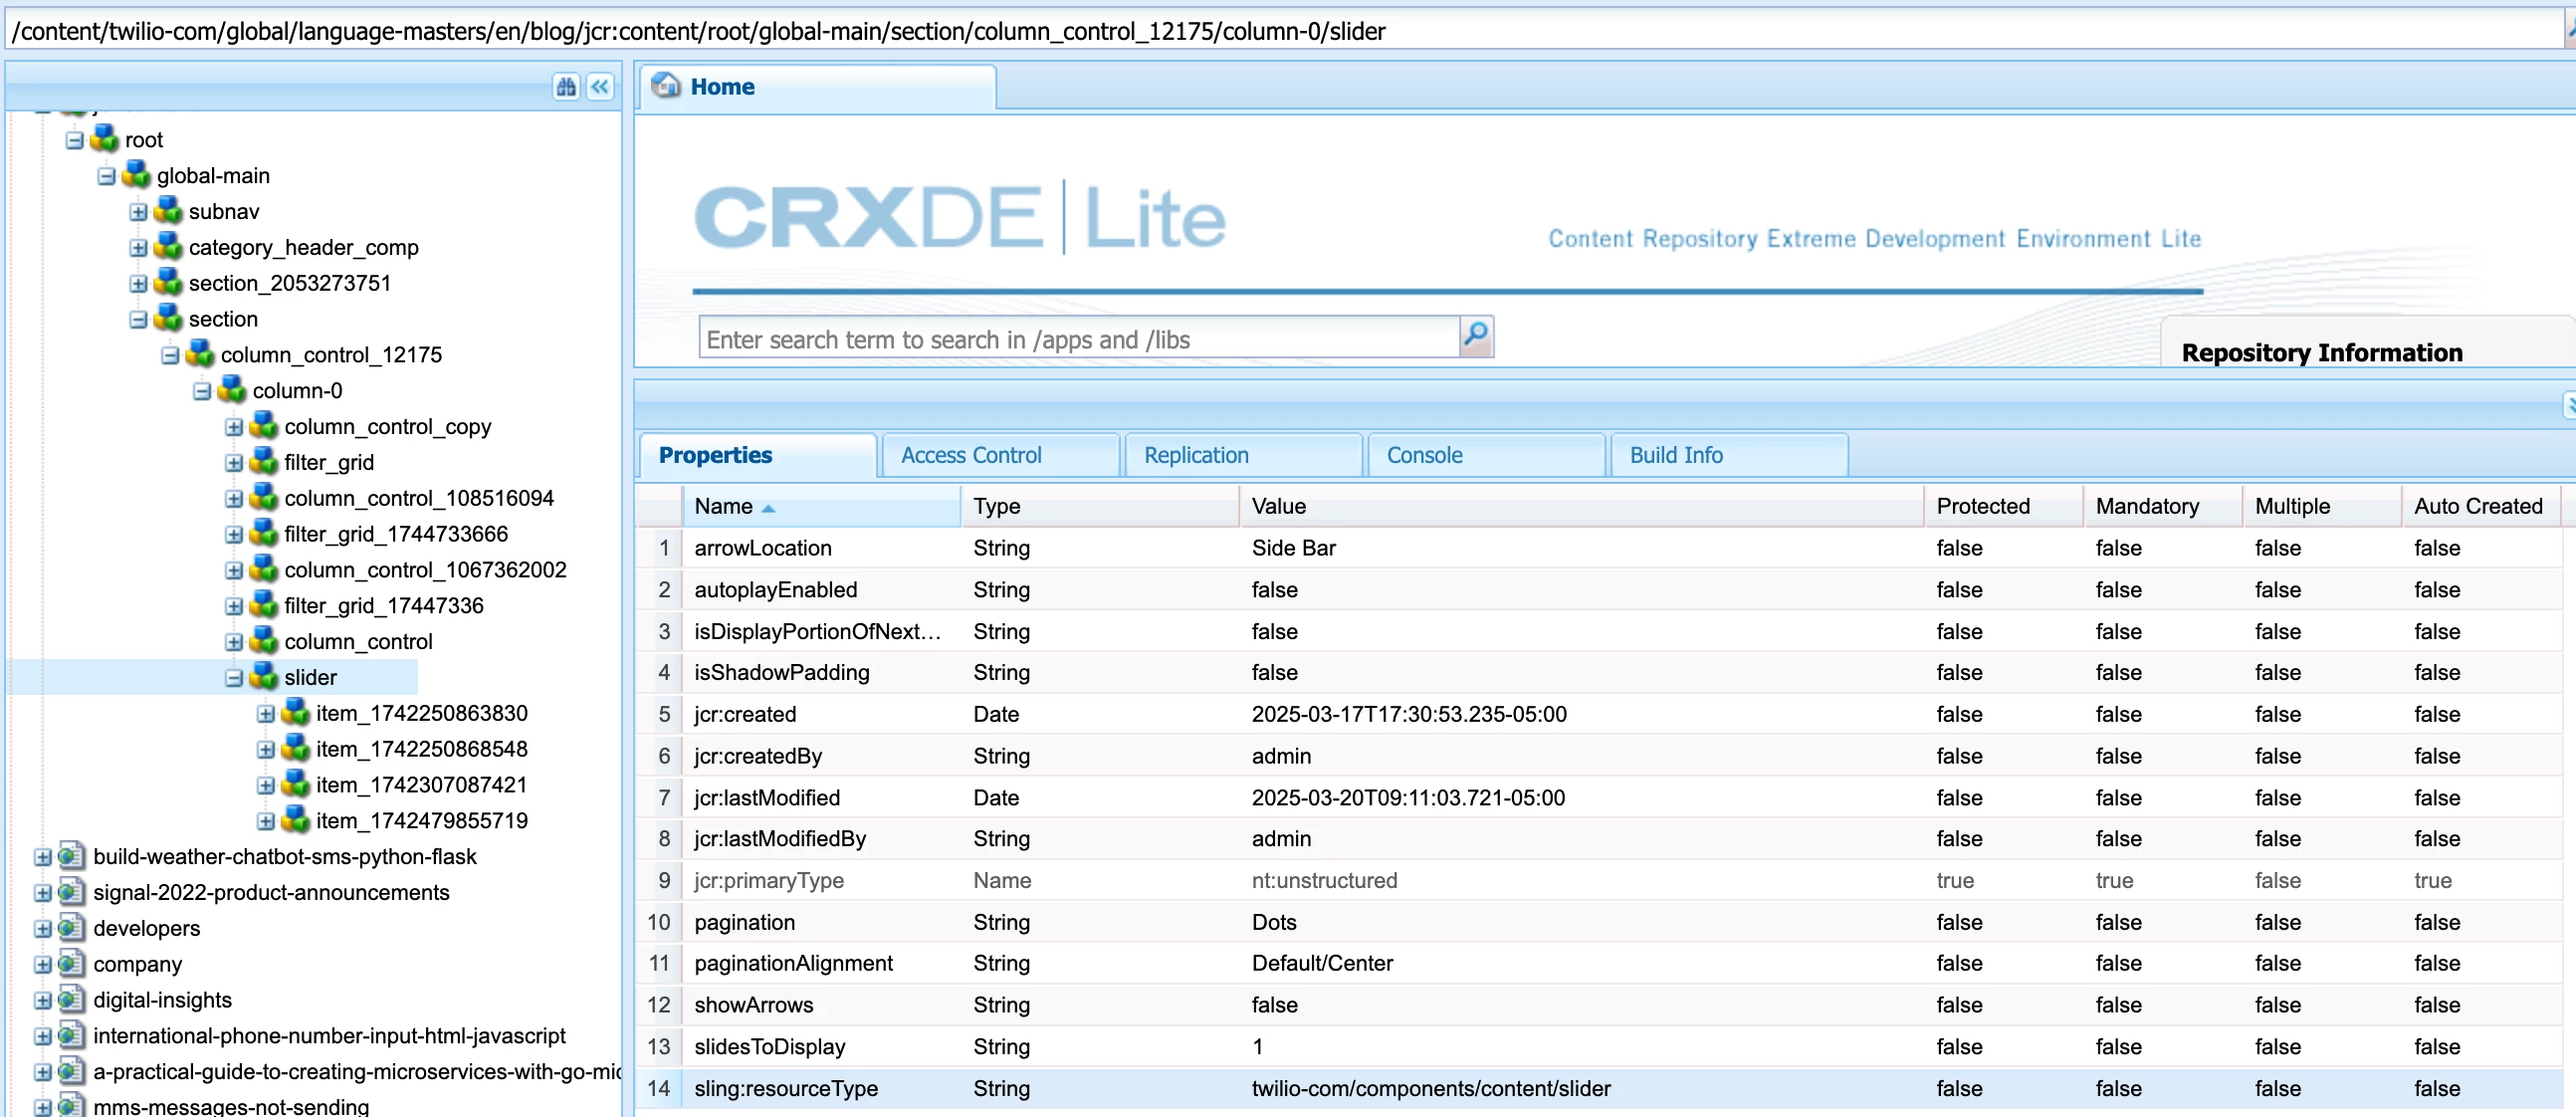Click the /apps and /libs search field

pyautogui.click(x=1077, y=340)
